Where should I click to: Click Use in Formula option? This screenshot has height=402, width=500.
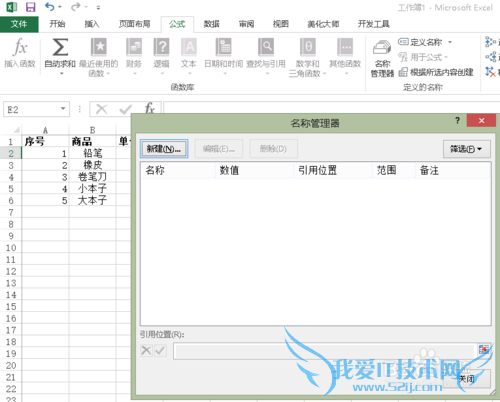[423, 57]
